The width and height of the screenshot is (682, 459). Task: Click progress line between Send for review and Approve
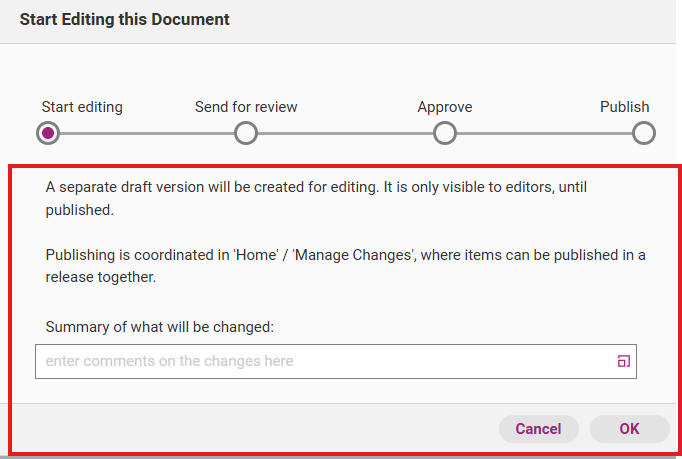tap(345, 133)
